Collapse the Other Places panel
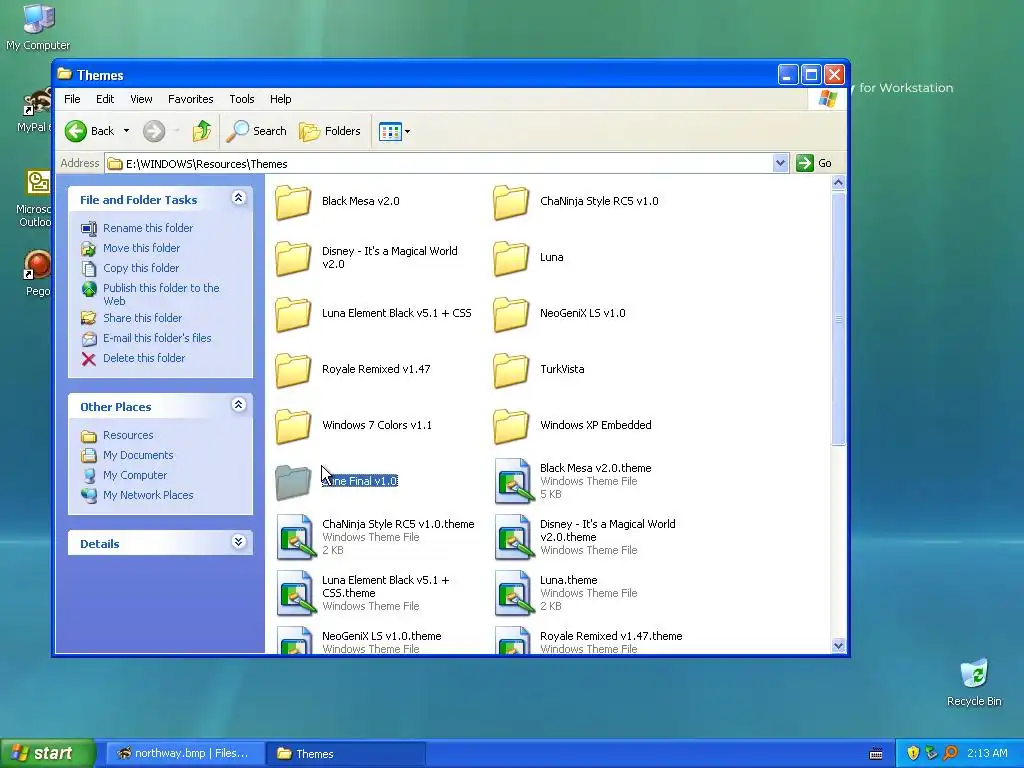This screenshot has height=768, width=1024. (x=238, y=405)
